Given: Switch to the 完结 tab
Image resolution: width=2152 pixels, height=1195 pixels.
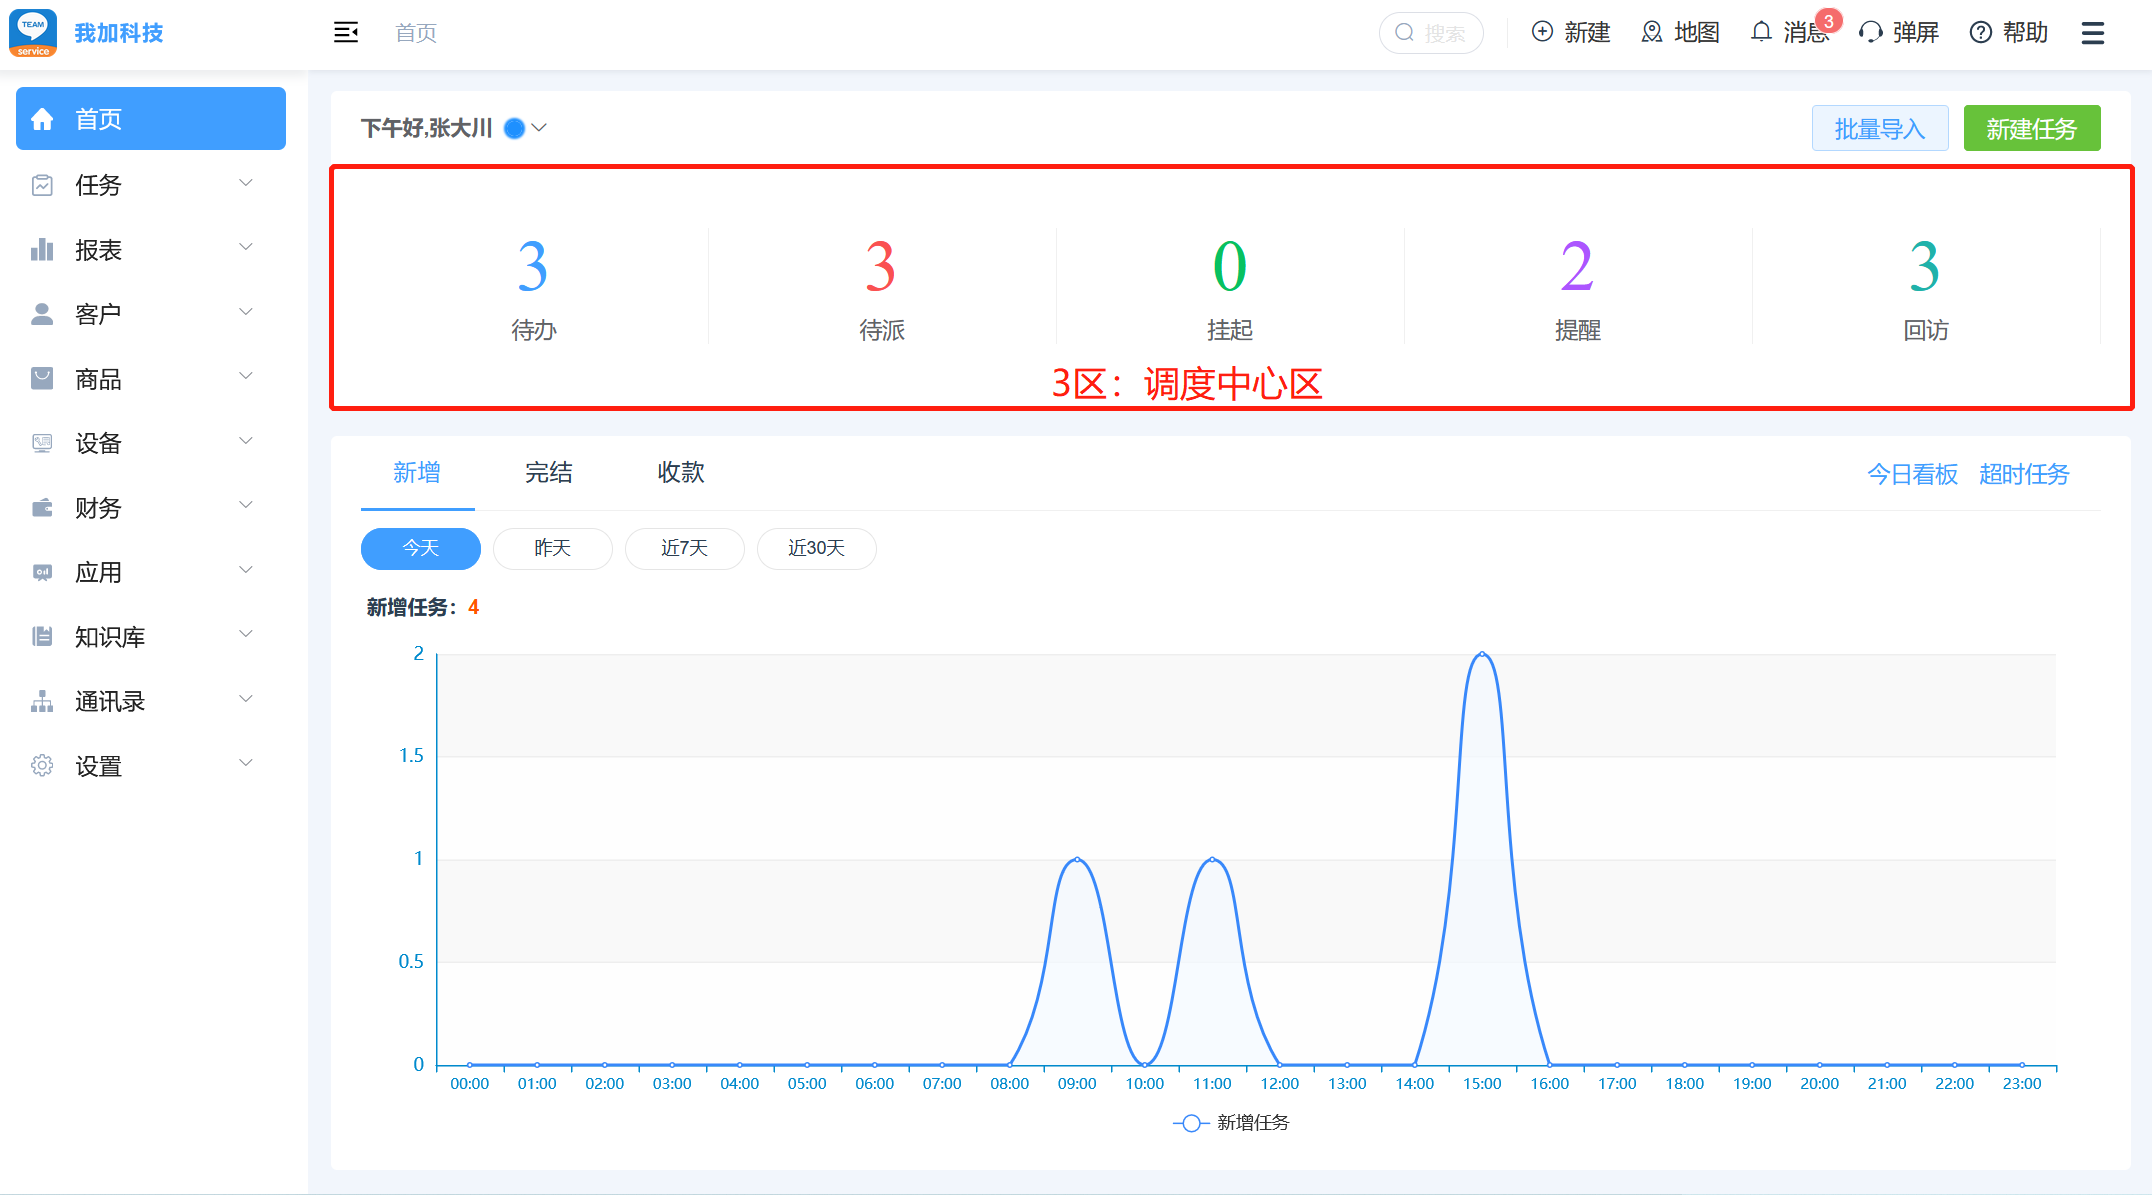Looking at the screenshot, I should (x=548, y=473).
